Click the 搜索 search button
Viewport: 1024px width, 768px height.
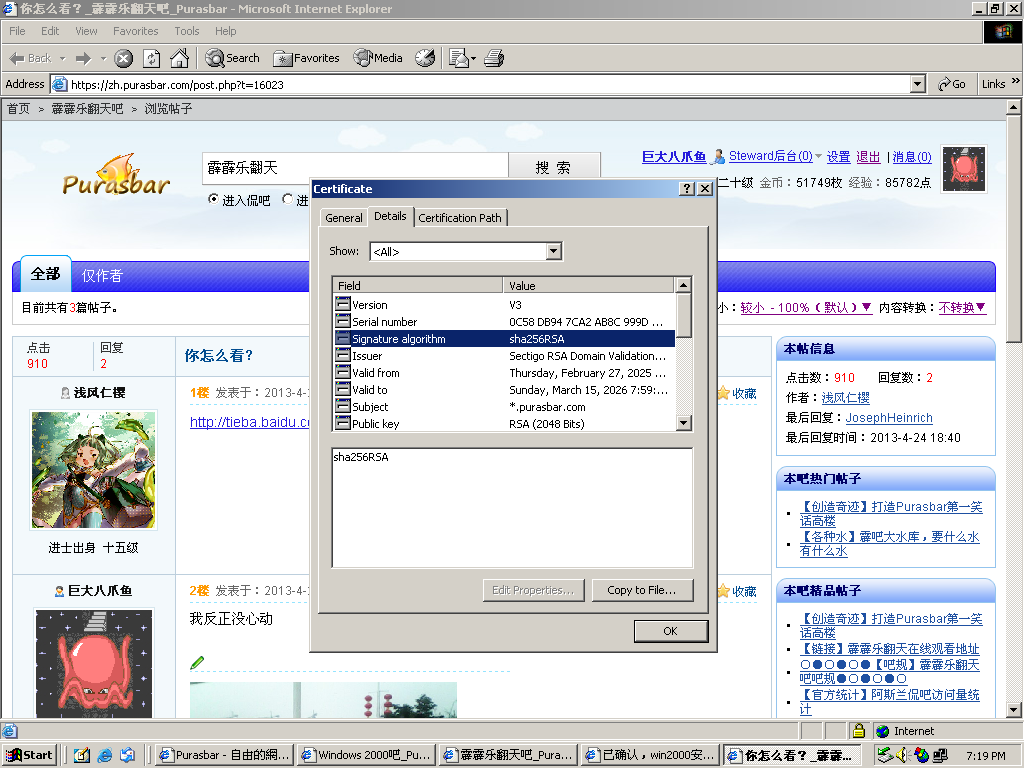(x=554, y=168)
